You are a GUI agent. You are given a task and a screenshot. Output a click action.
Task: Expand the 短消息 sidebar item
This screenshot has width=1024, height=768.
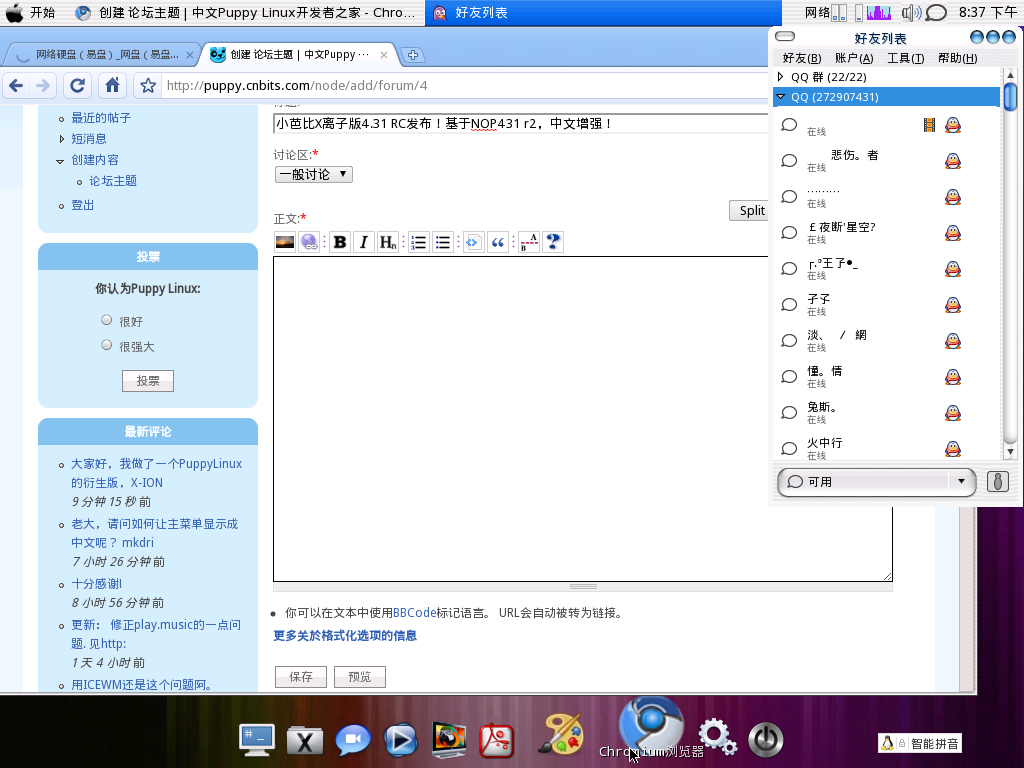pos(61,138)
